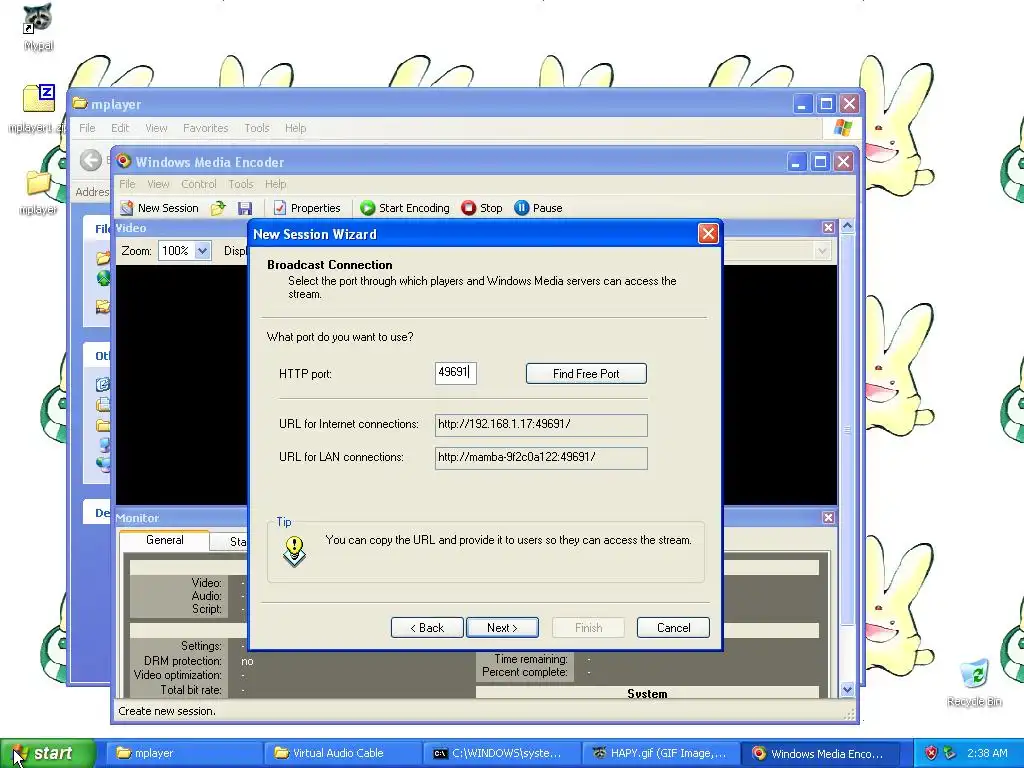Image resolution: width=1024 pixels, height=768 pixels.
Task: Switch to HAPY.gif taskbar button
Action: tap(660, 753)
